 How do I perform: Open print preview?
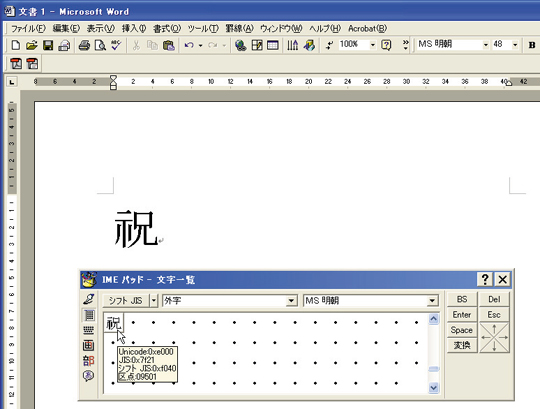pos(100,45)
